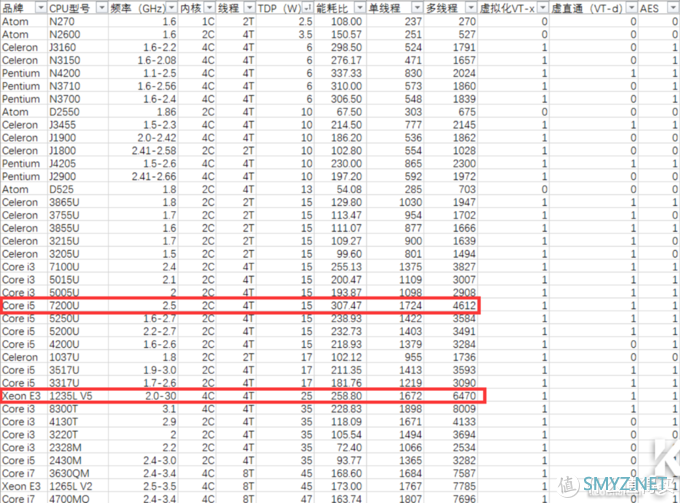Select the 1037U model cell
680x503 pixels.
(x=78, y=357)
